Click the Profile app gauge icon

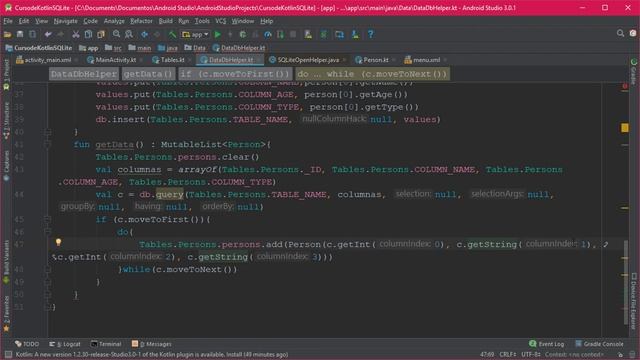(x=268, y=35)
